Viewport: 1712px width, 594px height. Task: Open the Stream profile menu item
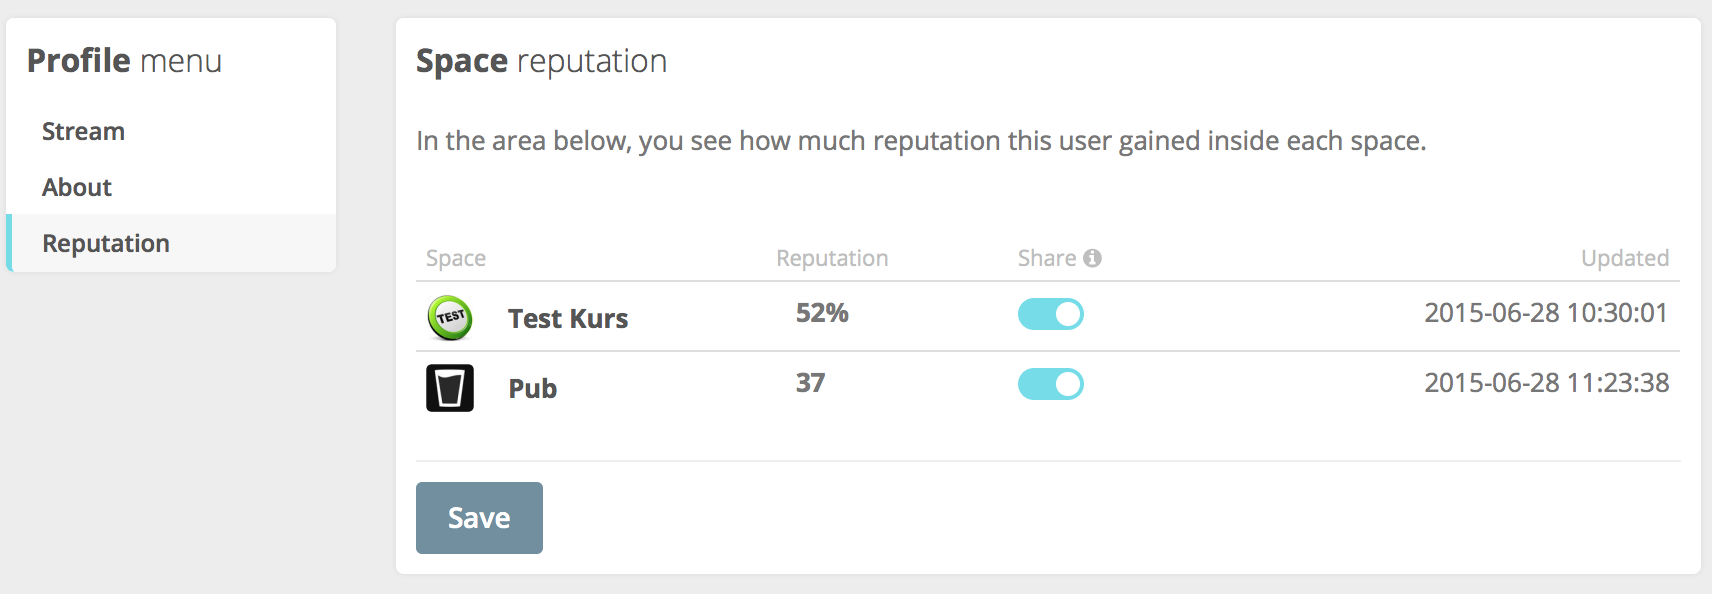pyautogui.click(x=83, y=131)
